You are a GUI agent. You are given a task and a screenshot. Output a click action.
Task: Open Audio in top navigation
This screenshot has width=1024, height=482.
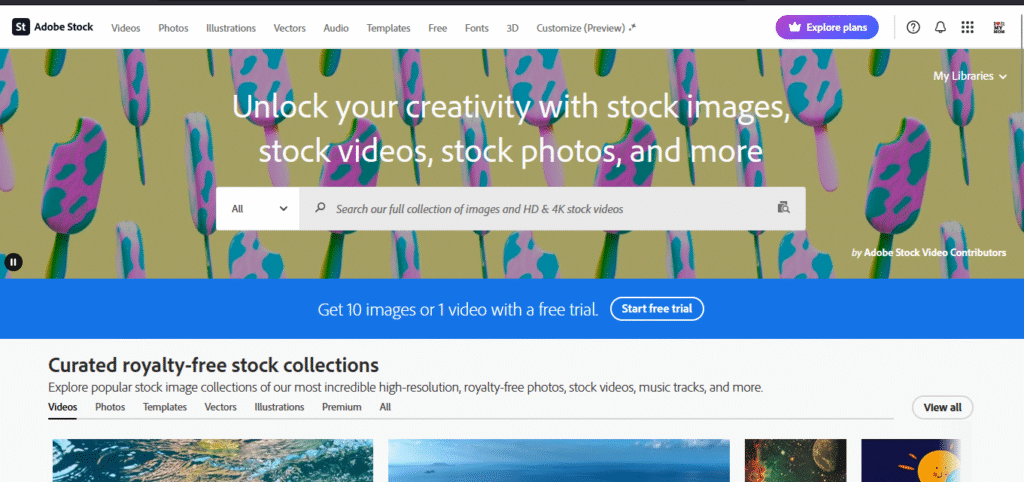click(x=336, y=28)
